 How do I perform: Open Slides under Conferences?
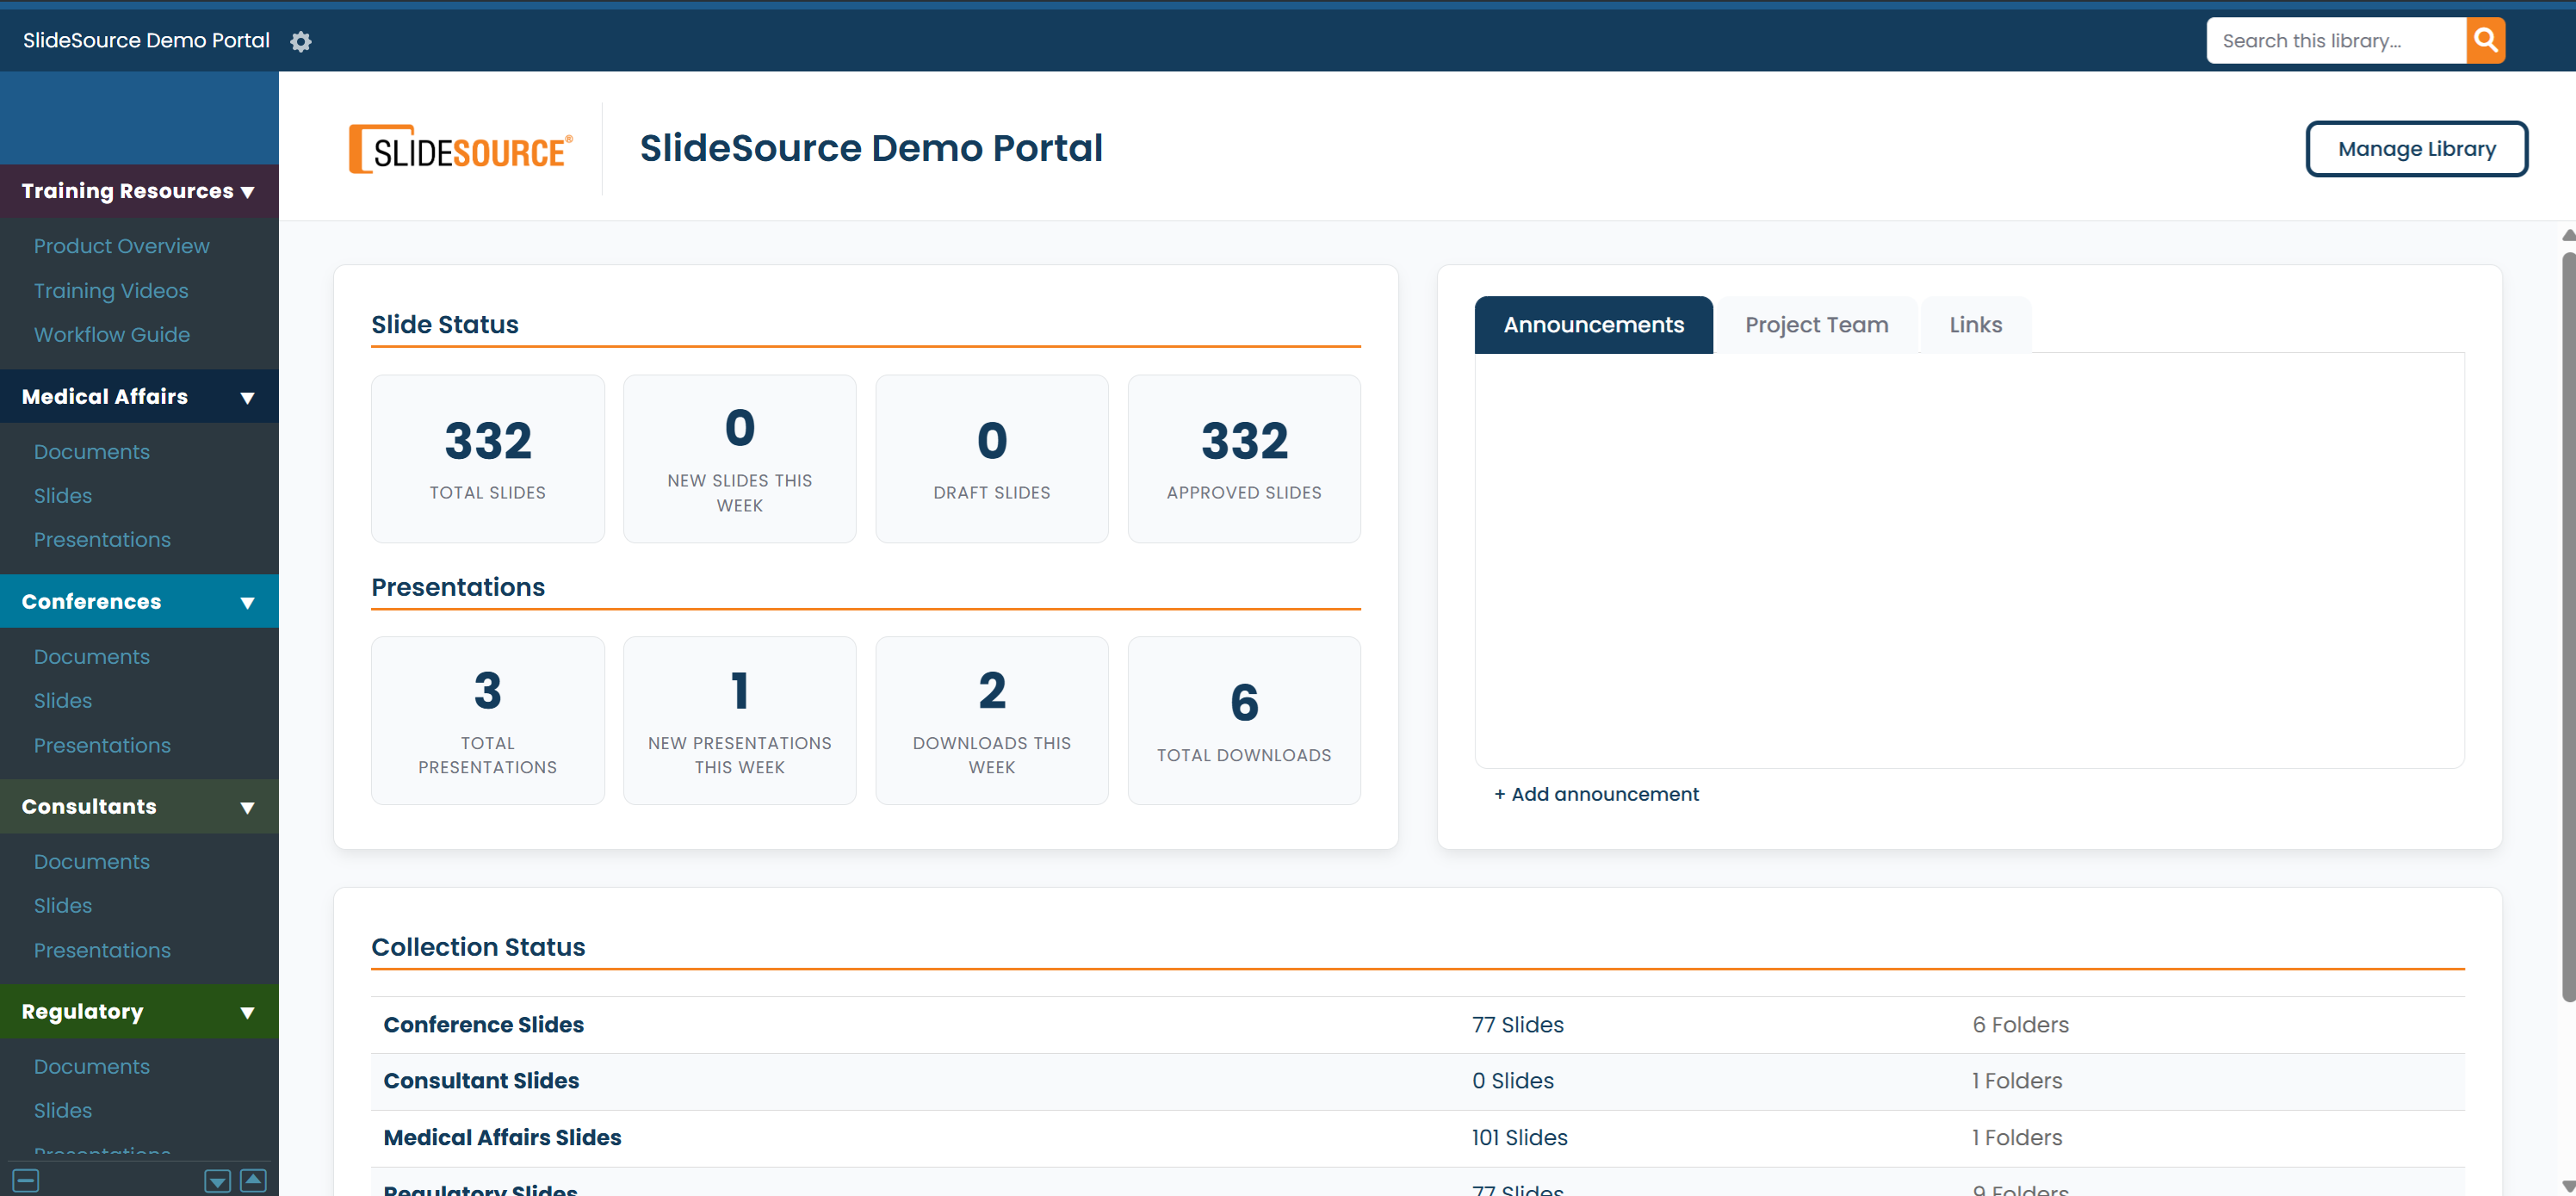click(x=63, y=701)
